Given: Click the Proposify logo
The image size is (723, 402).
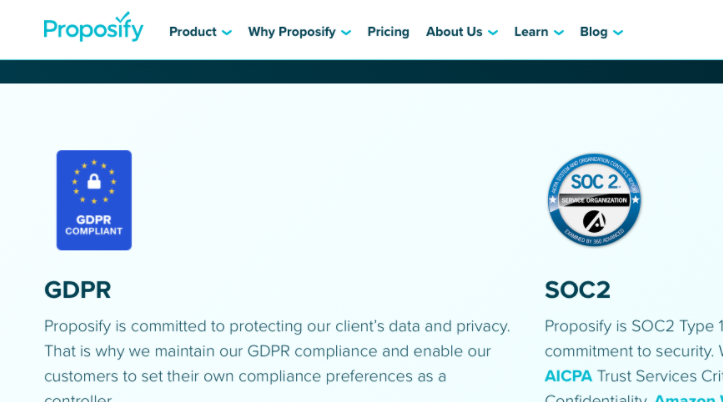Looking at the screenshot, I should (x=94, y=27).
